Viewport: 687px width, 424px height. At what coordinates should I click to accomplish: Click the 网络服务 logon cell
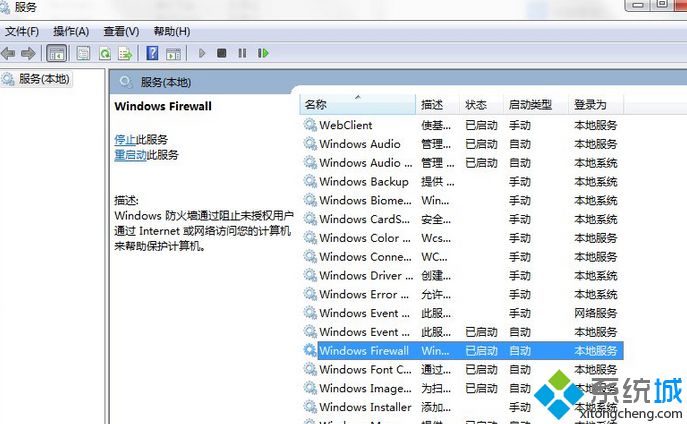coord(595,314)
